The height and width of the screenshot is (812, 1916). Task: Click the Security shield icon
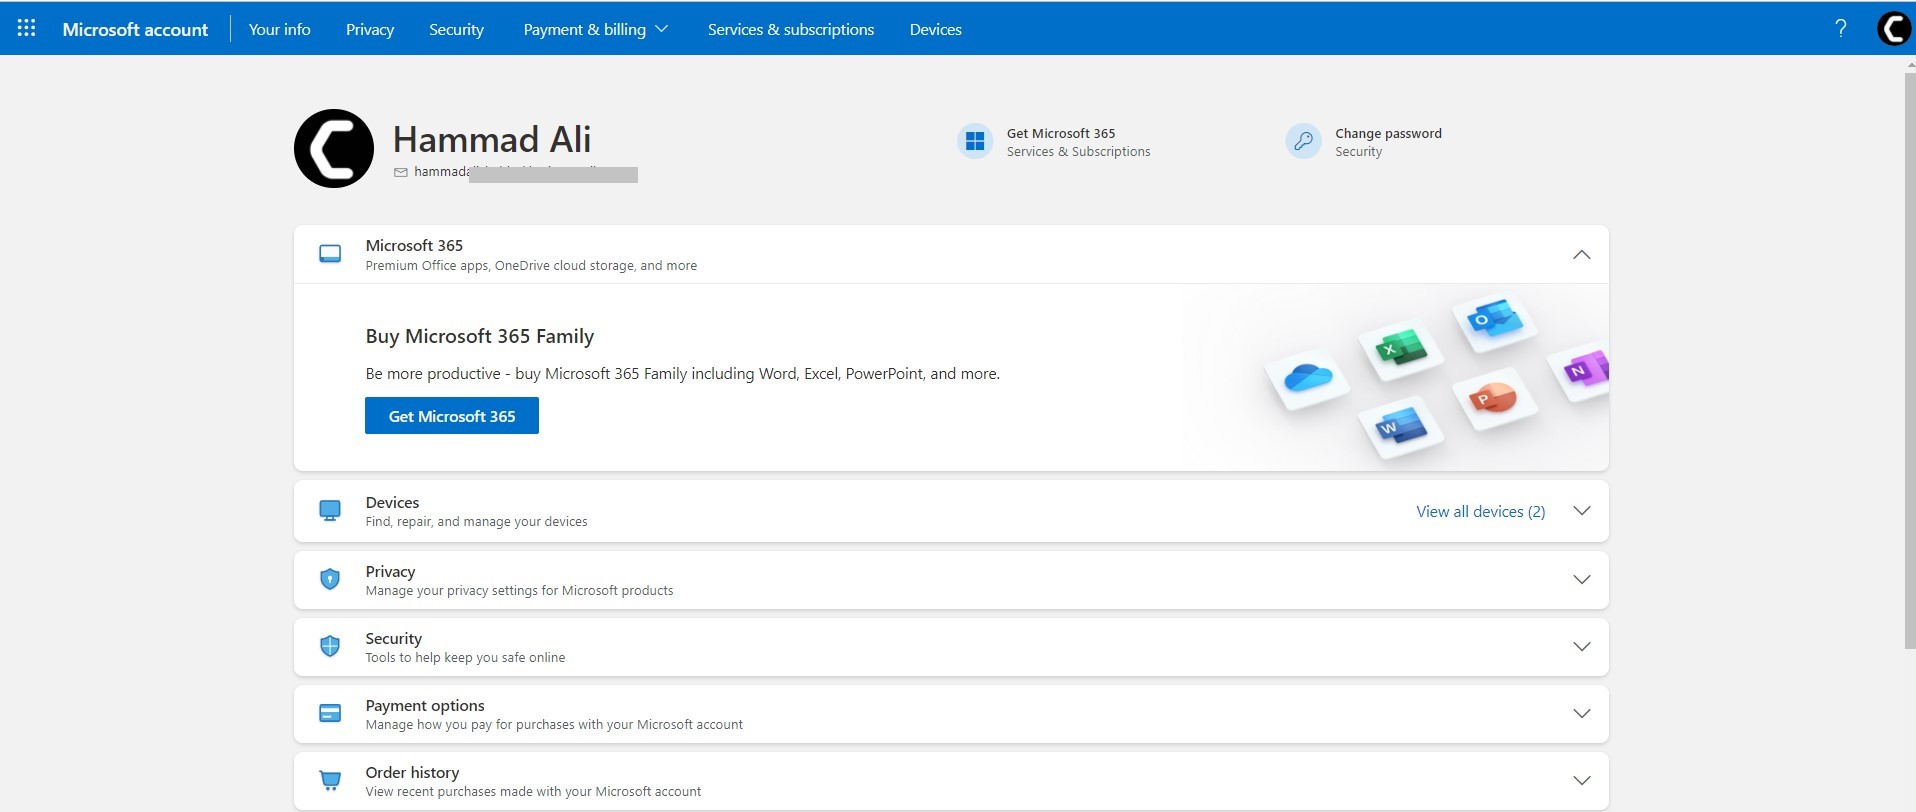coord(330,646)
